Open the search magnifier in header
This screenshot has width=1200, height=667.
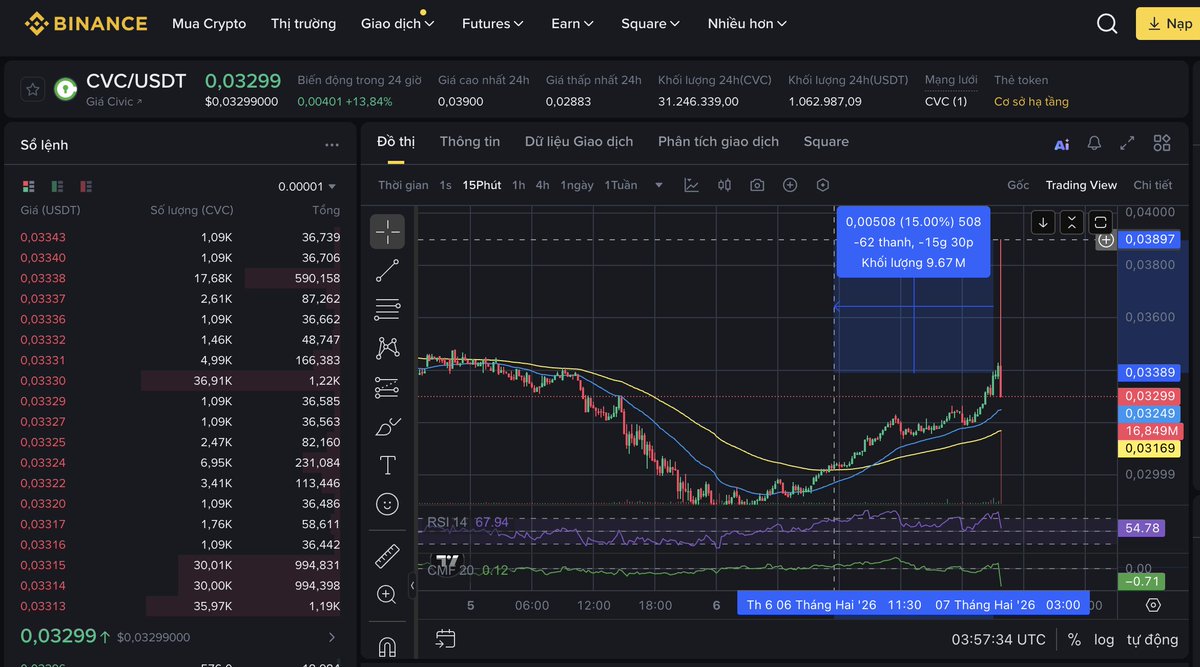coord(1107,23)
